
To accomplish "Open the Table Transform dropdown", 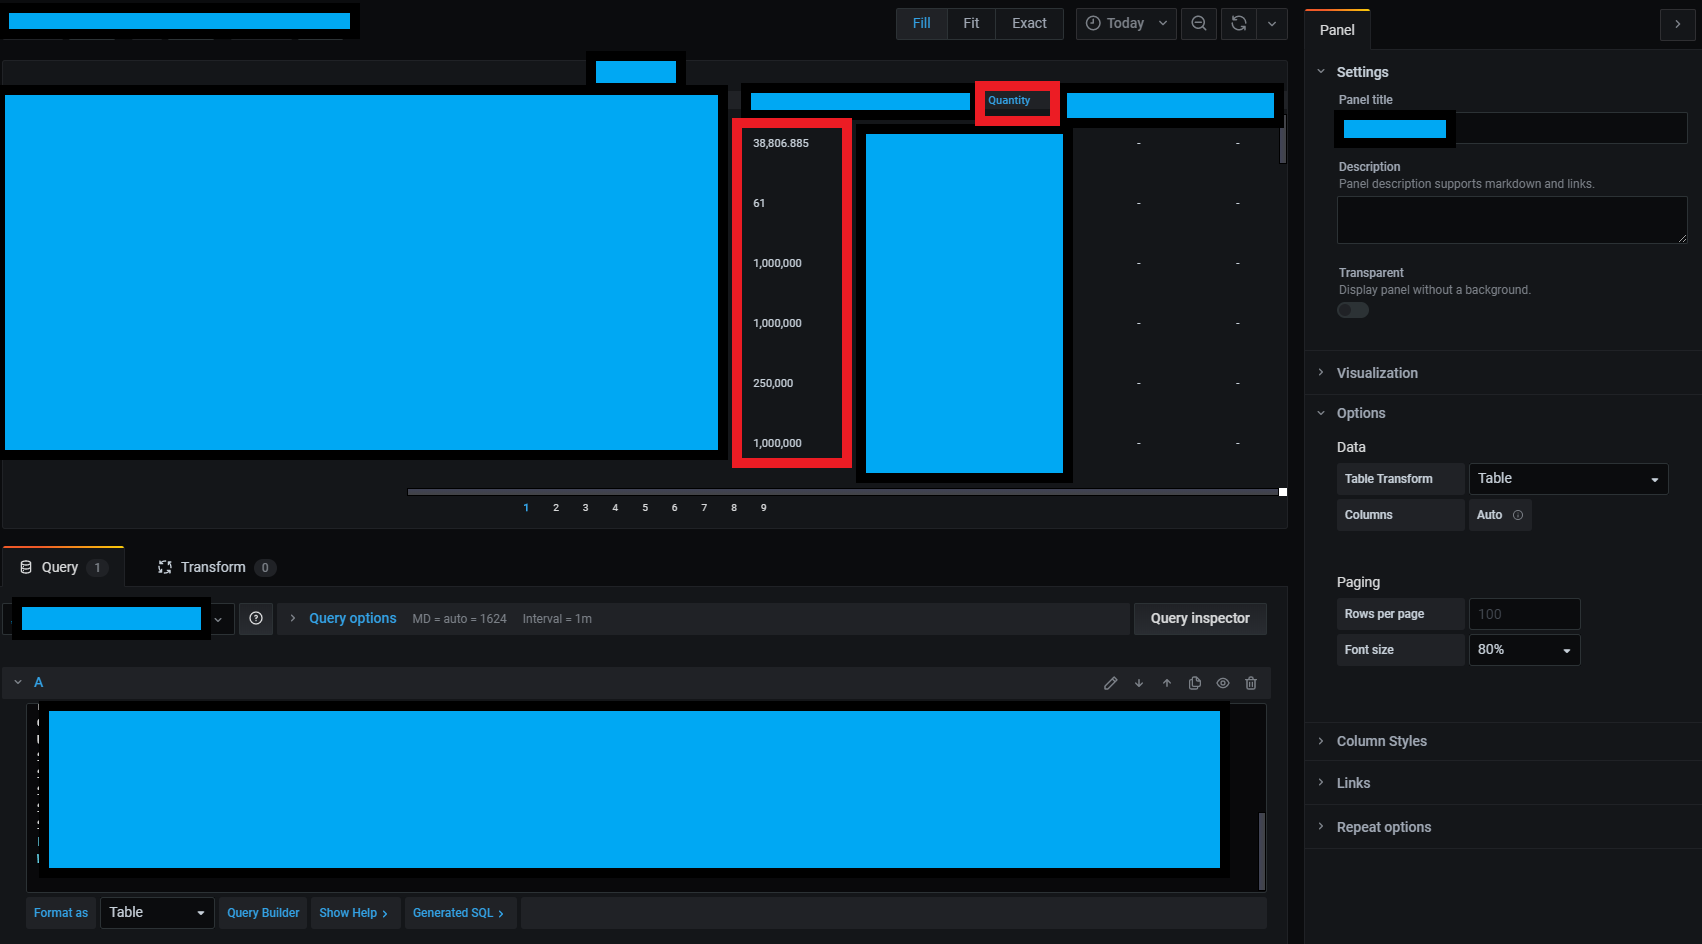I will click(x=1567, y=478).
